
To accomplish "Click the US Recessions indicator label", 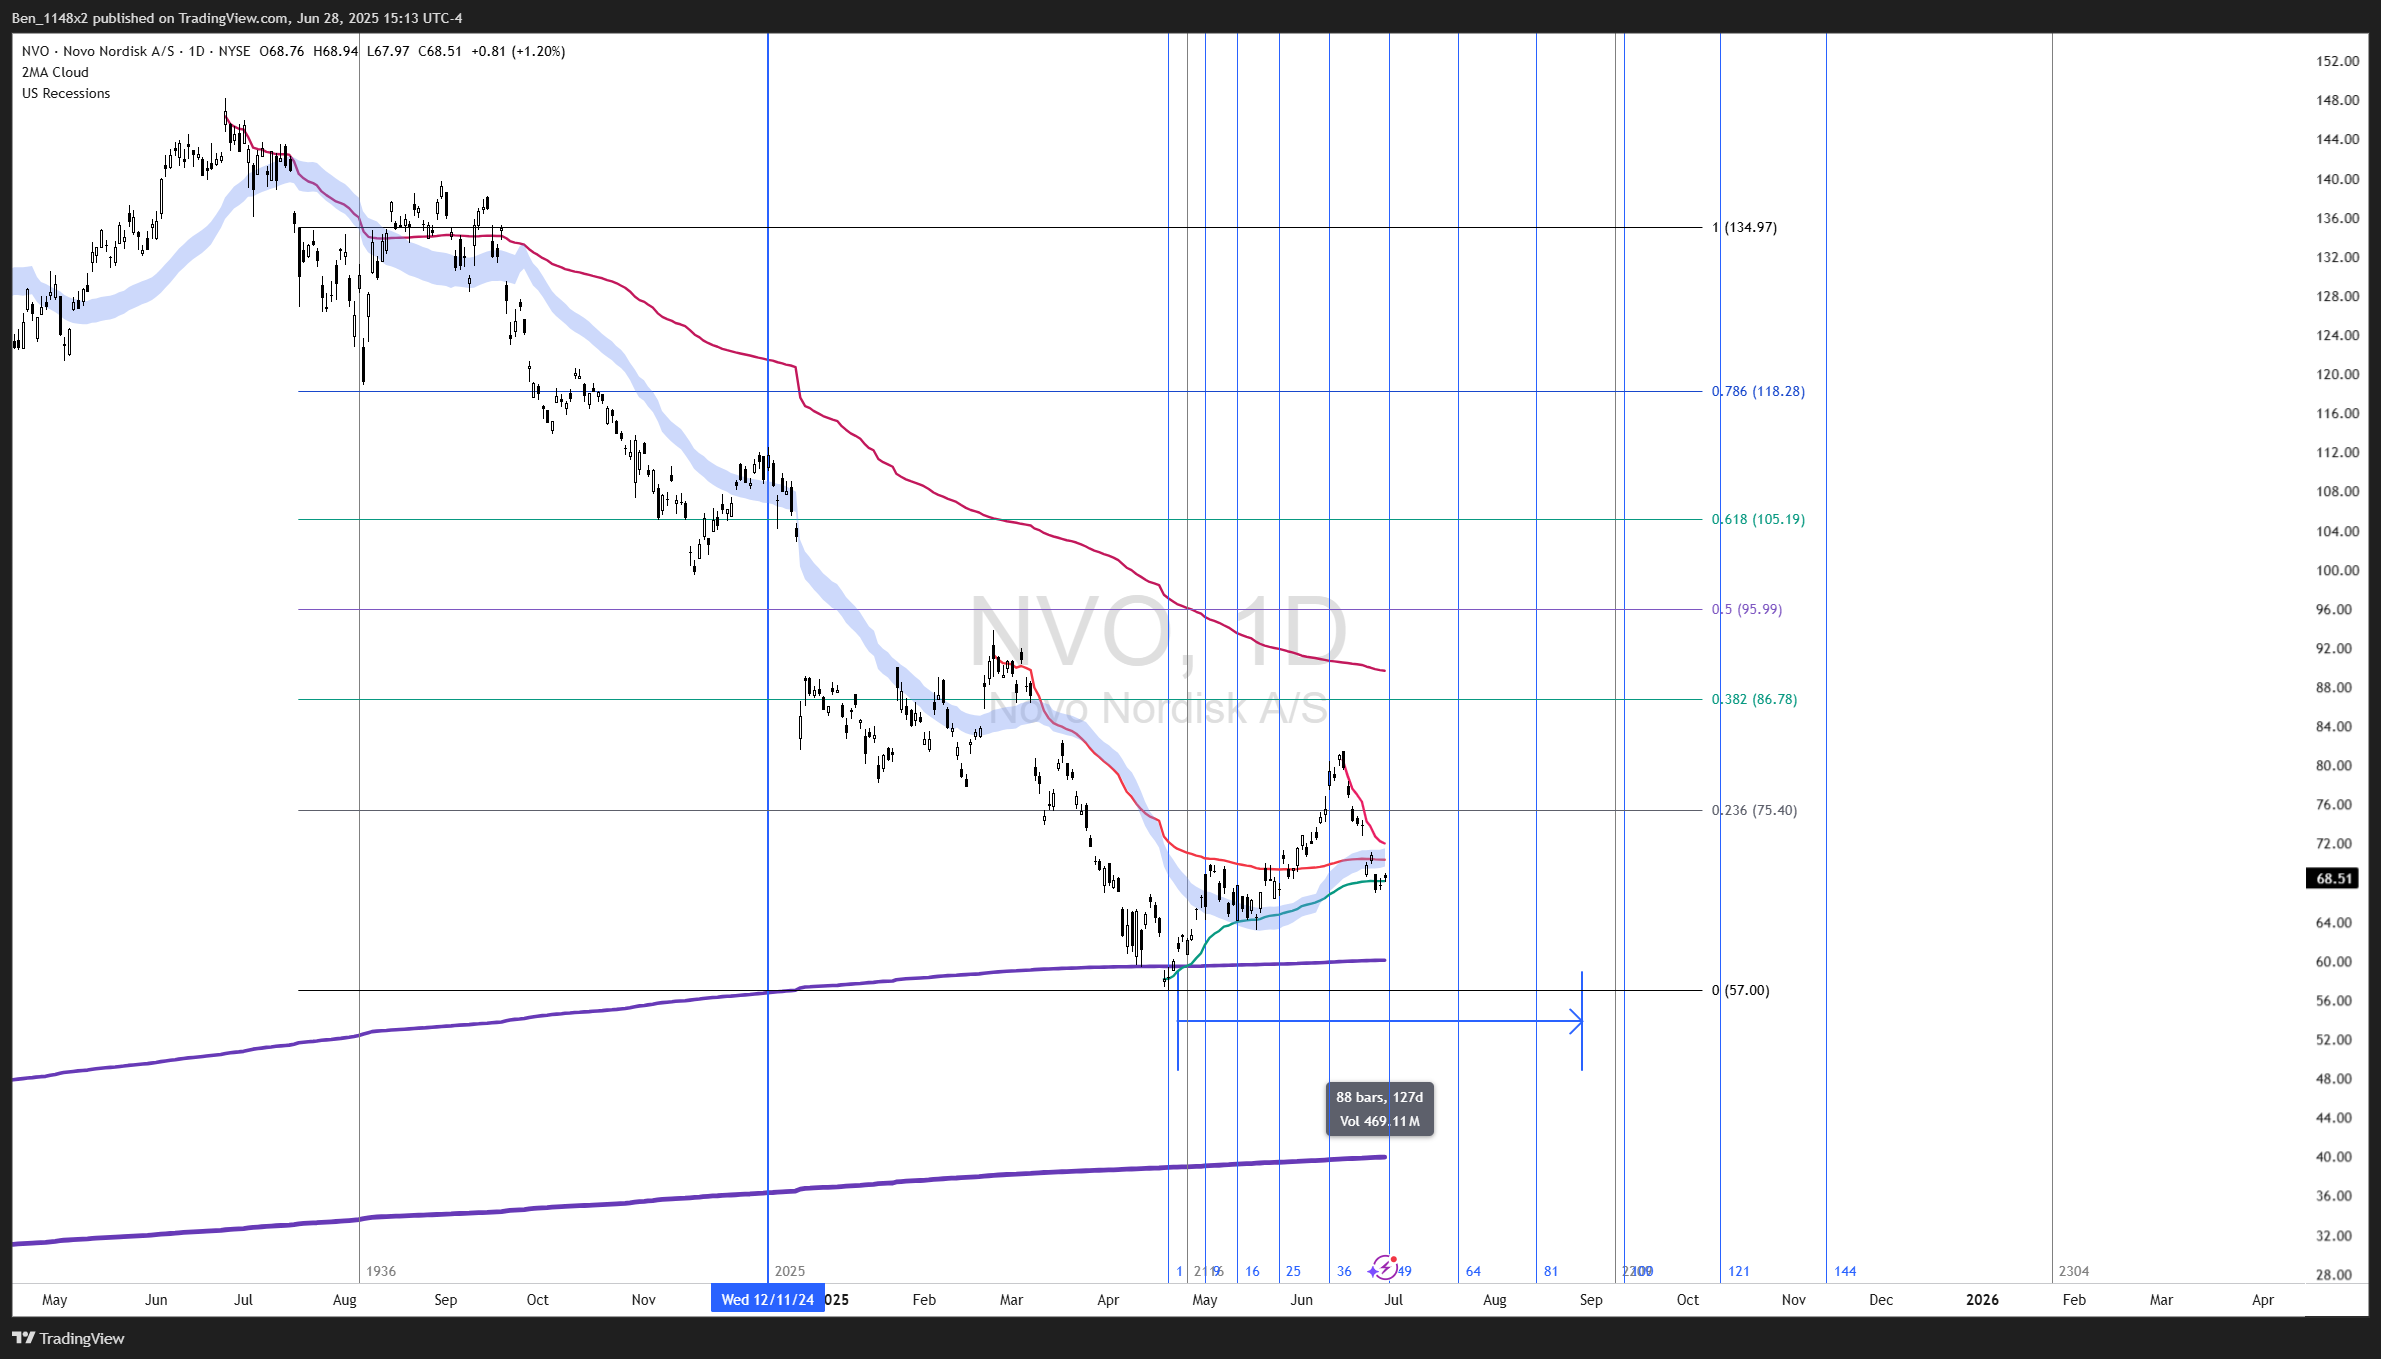I will [x=66, y=93].
